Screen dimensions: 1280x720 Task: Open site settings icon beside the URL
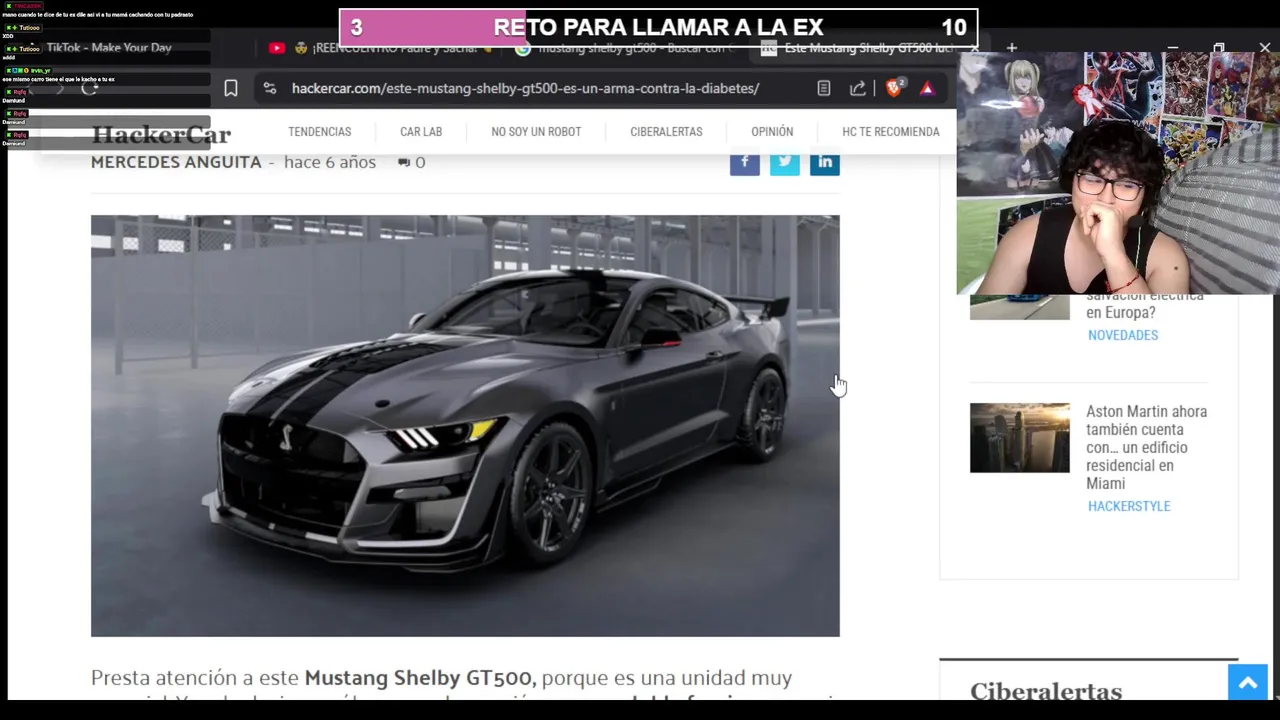[x=270, y=88]
